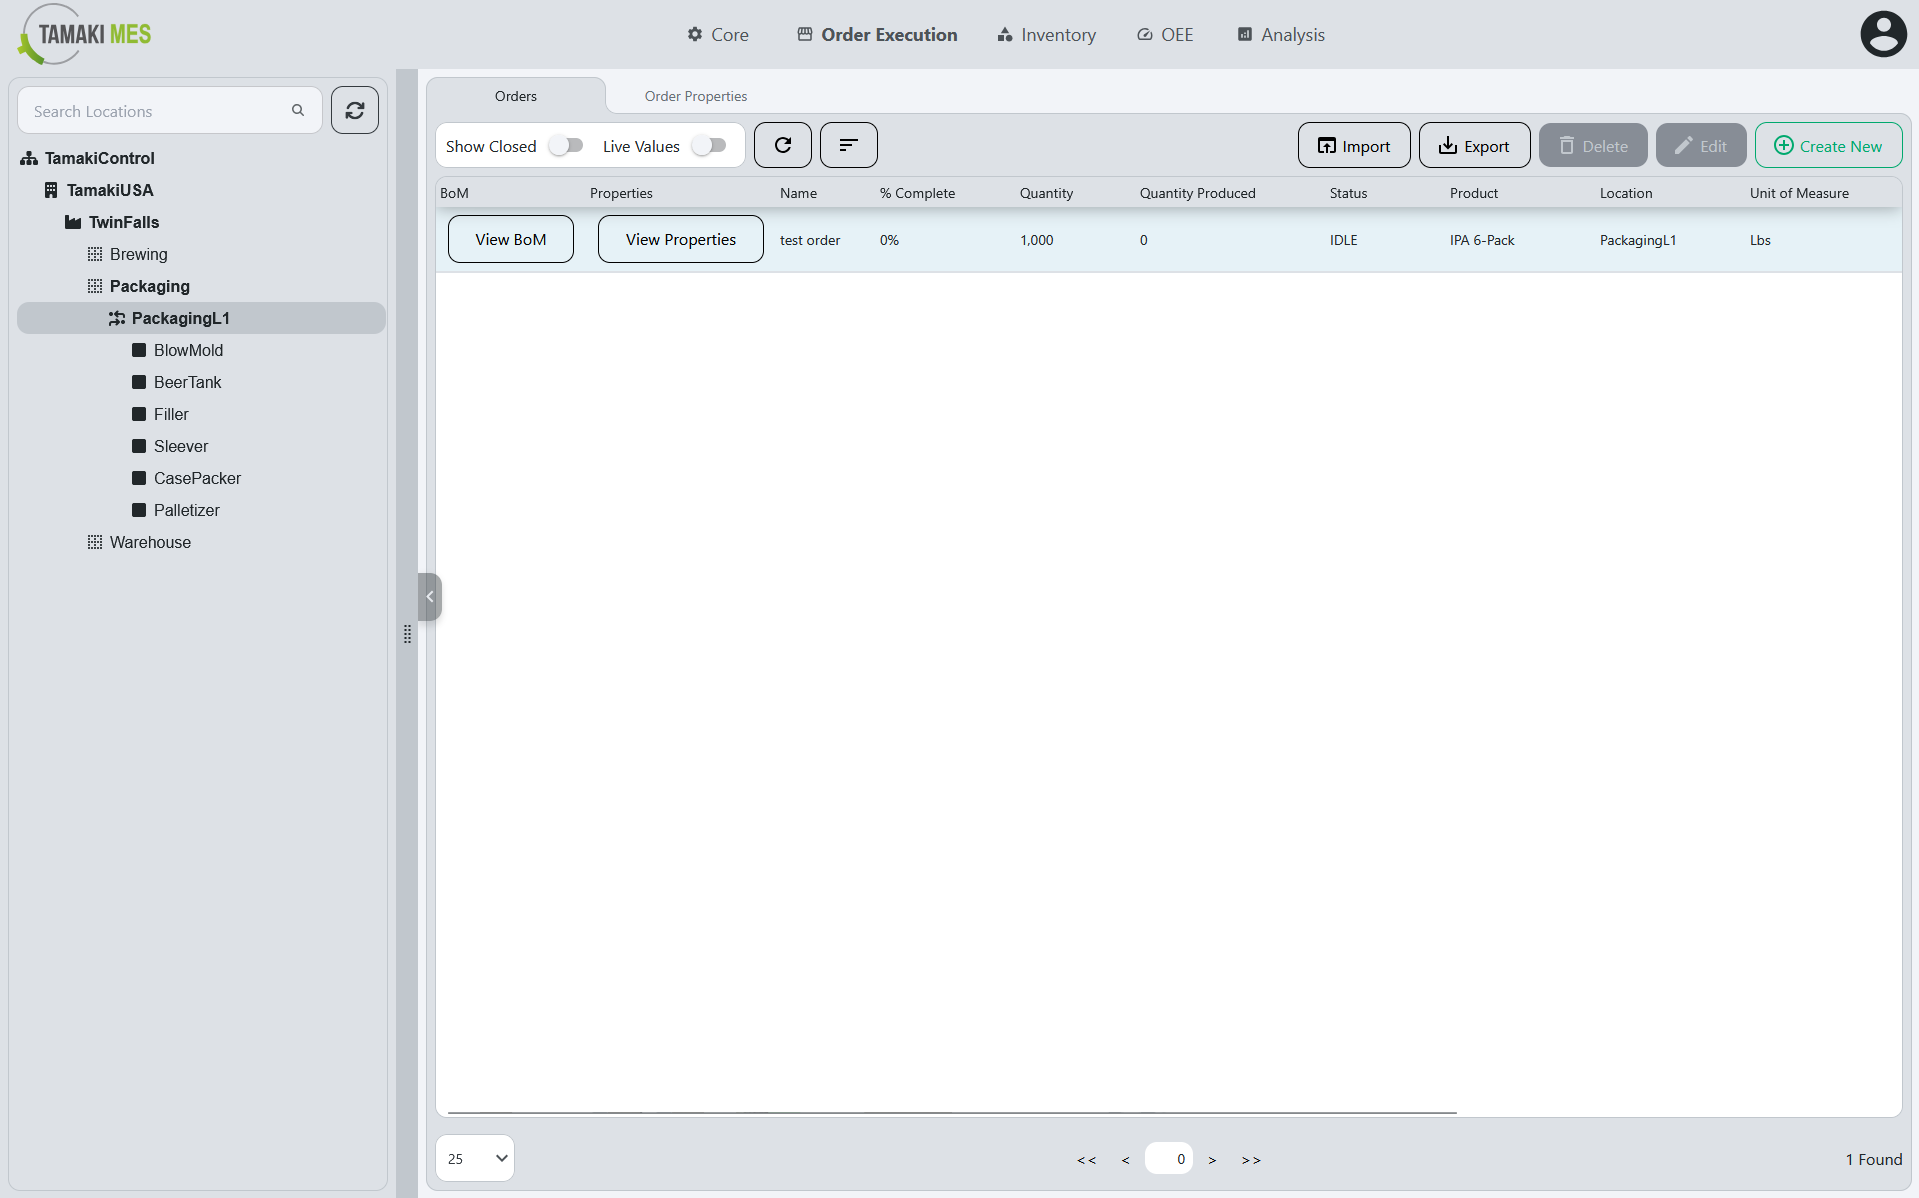Click the vertical splitter grip dots
Screen dimensions: 1919x1198
coord(407,634)
